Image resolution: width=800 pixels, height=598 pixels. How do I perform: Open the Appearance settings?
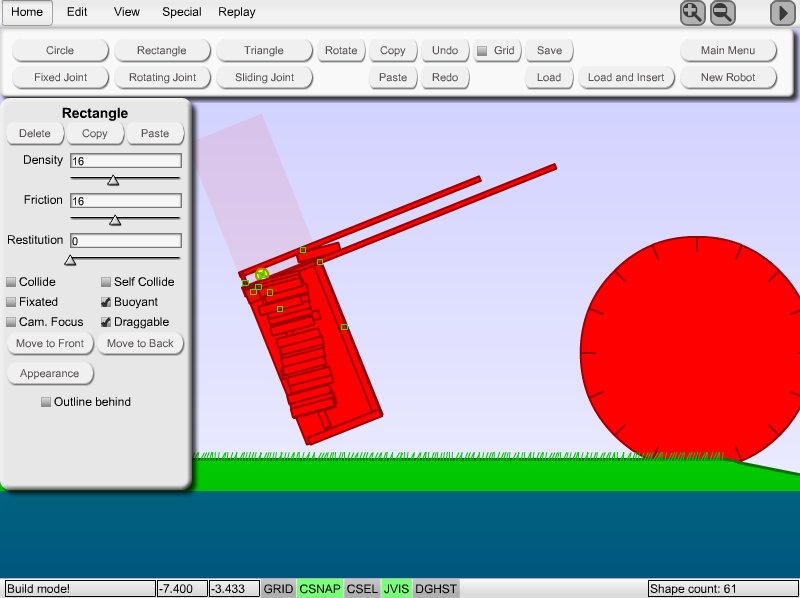click(x=49, y=373)
